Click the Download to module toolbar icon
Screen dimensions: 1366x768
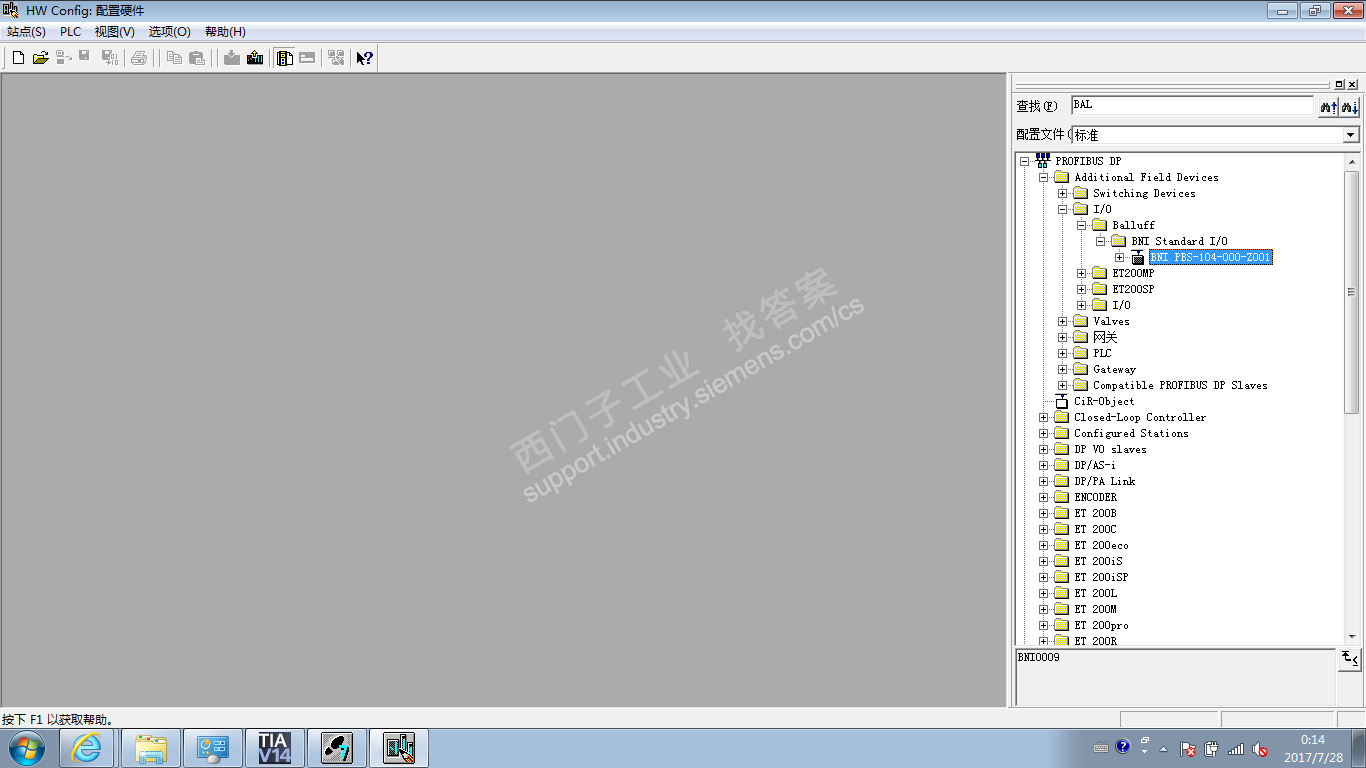(232, 58)
